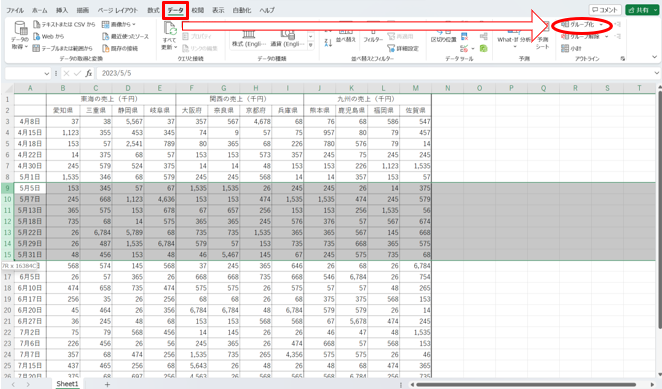Click cell 東海の売上（千円）
This screenshot has height=389, width=662.
111,99
